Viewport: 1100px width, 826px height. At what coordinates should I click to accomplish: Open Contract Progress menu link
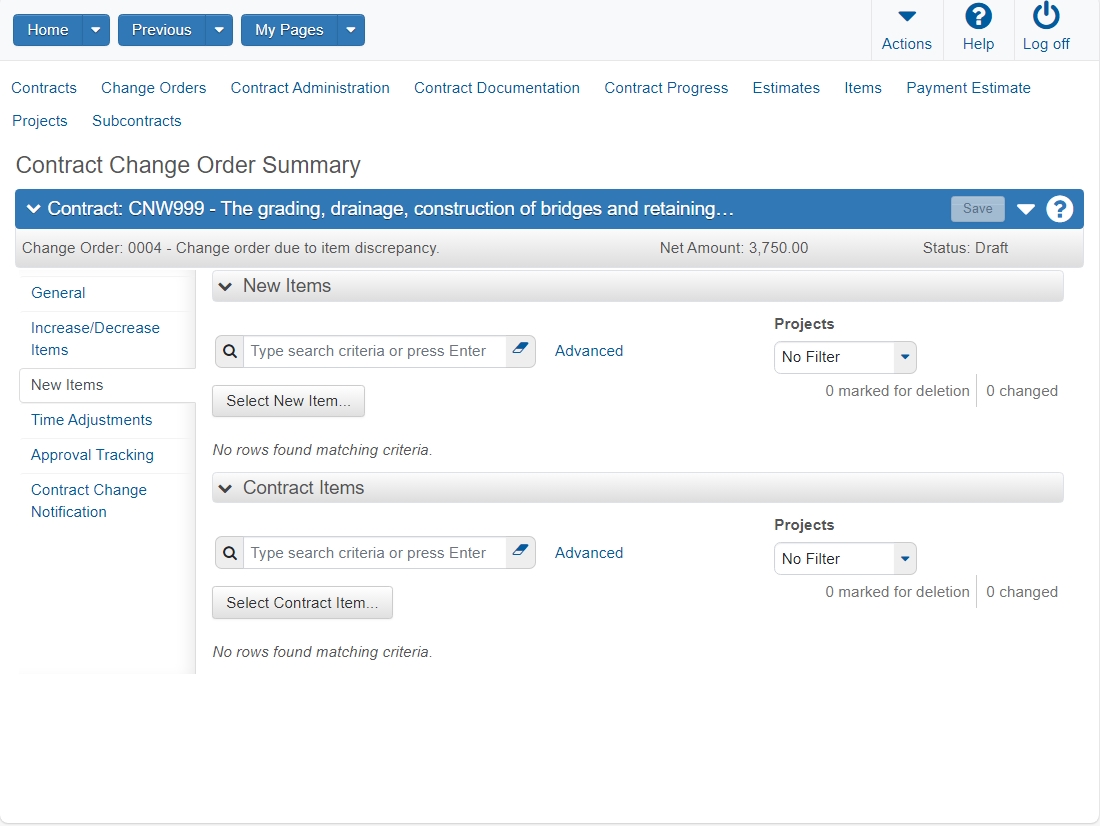tap(666, 88)
